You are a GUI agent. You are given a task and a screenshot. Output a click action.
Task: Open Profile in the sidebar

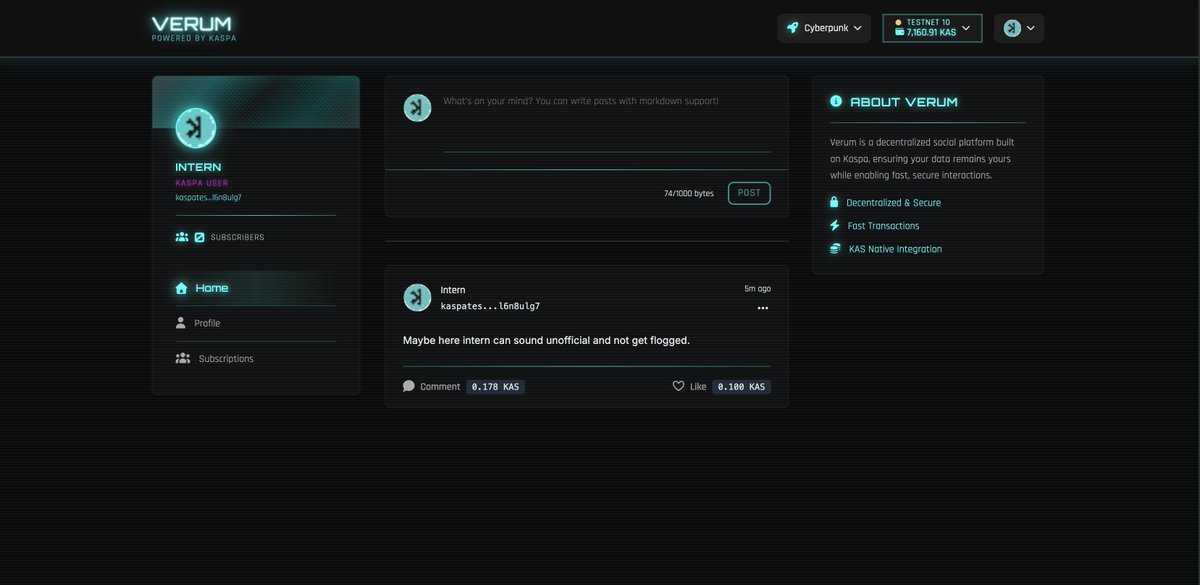coord(256,323)
